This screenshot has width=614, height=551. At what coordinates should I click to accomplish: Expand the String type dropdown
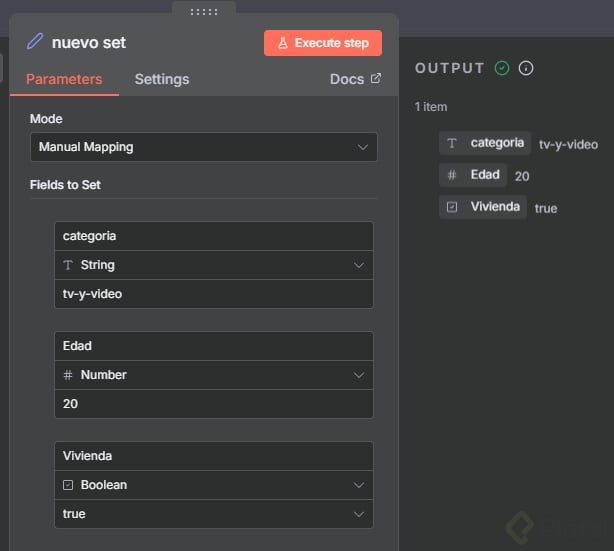point(214,265)
